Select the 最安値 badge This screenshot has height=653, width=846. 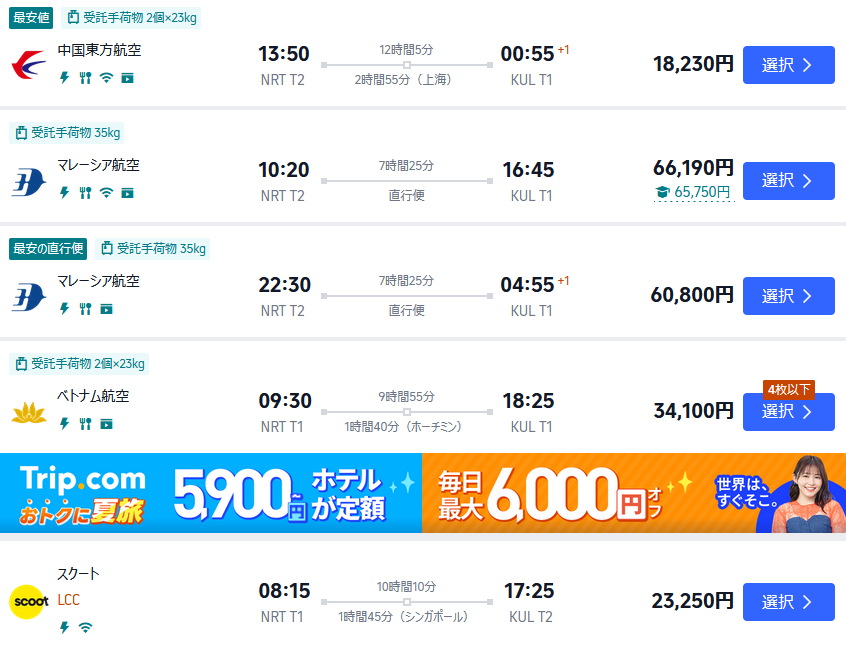click(30, 18)
